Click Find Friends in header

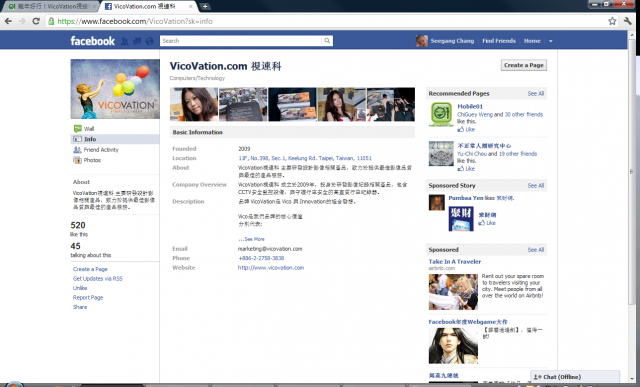[499, 41]
